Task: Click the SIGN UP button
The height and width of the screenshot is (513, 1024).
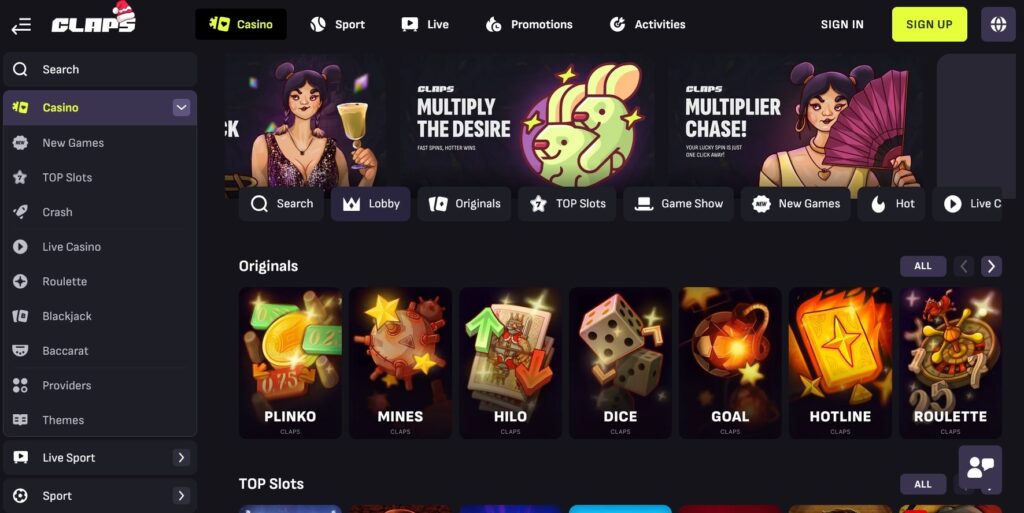Action: pos(929,24)
